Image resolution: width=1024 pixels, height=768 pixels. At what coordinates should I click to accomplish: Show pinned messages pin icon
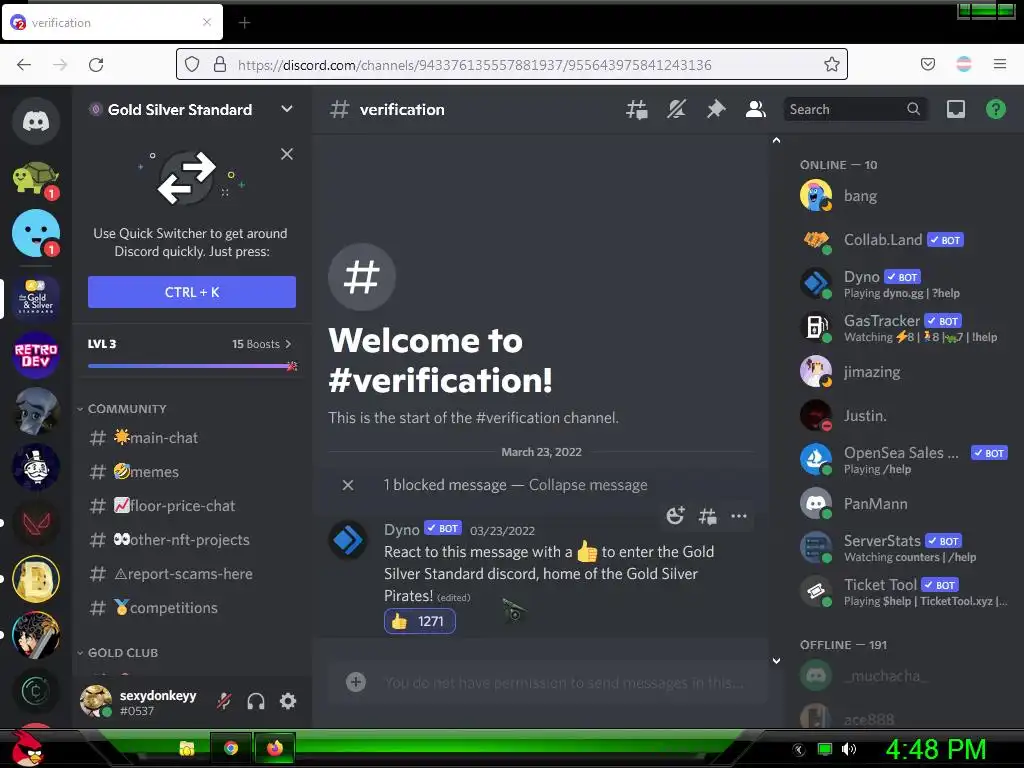pyautogui.click(x=716, y=110)
